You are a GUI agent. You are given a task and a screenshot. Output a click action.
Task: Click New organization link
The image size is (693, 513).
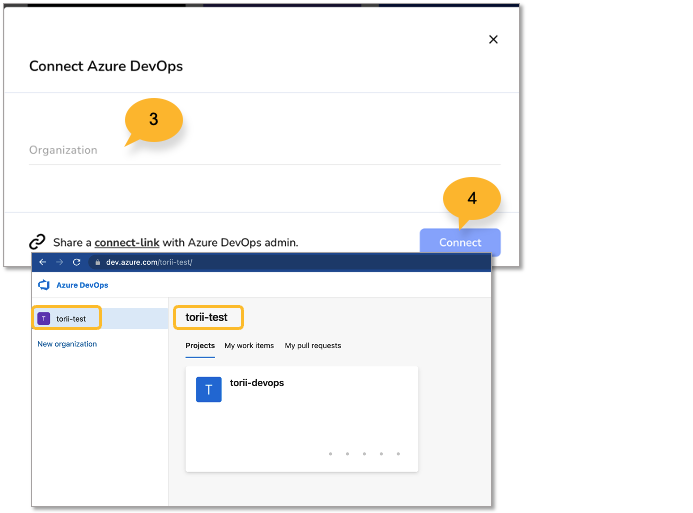click(67, 344)
